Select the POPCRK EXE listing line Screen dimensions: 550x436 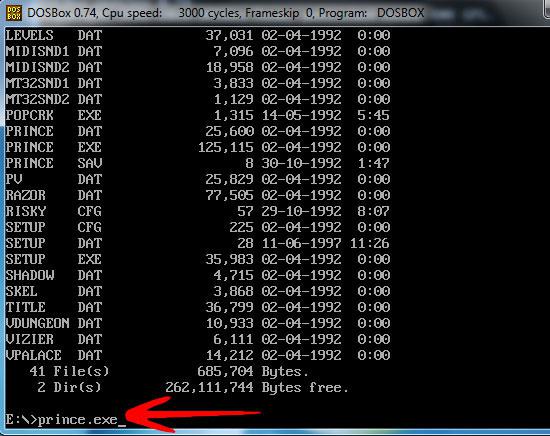click(x=198, y=115)
